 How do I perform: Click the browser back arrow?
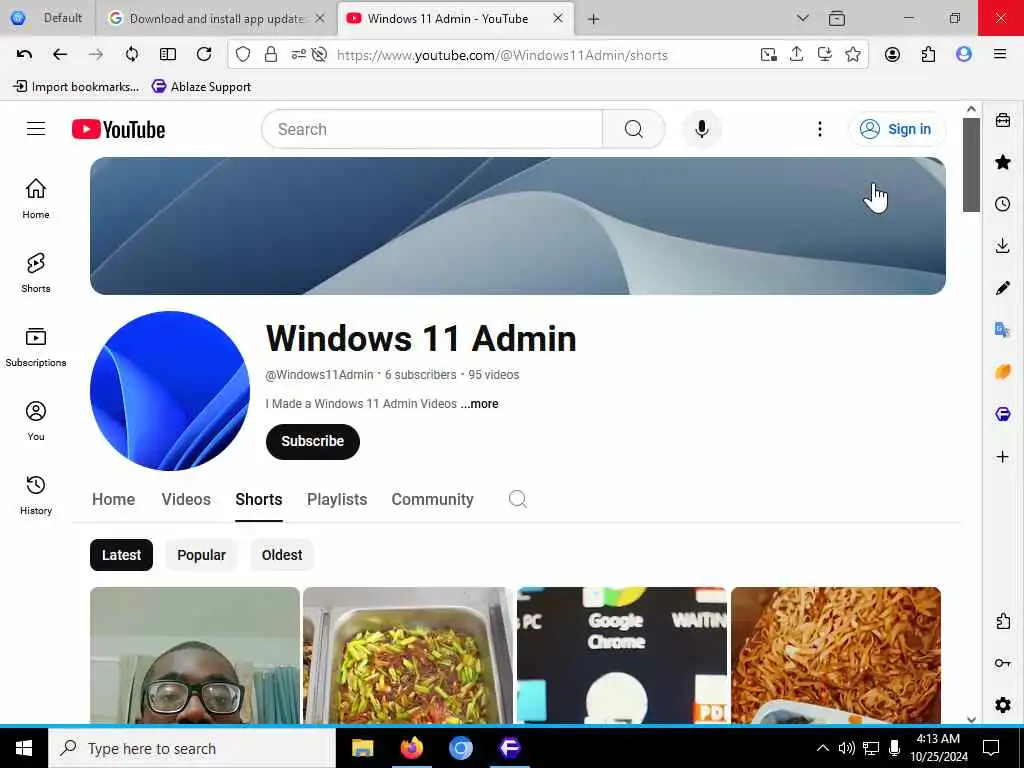(x=60, y=54)
